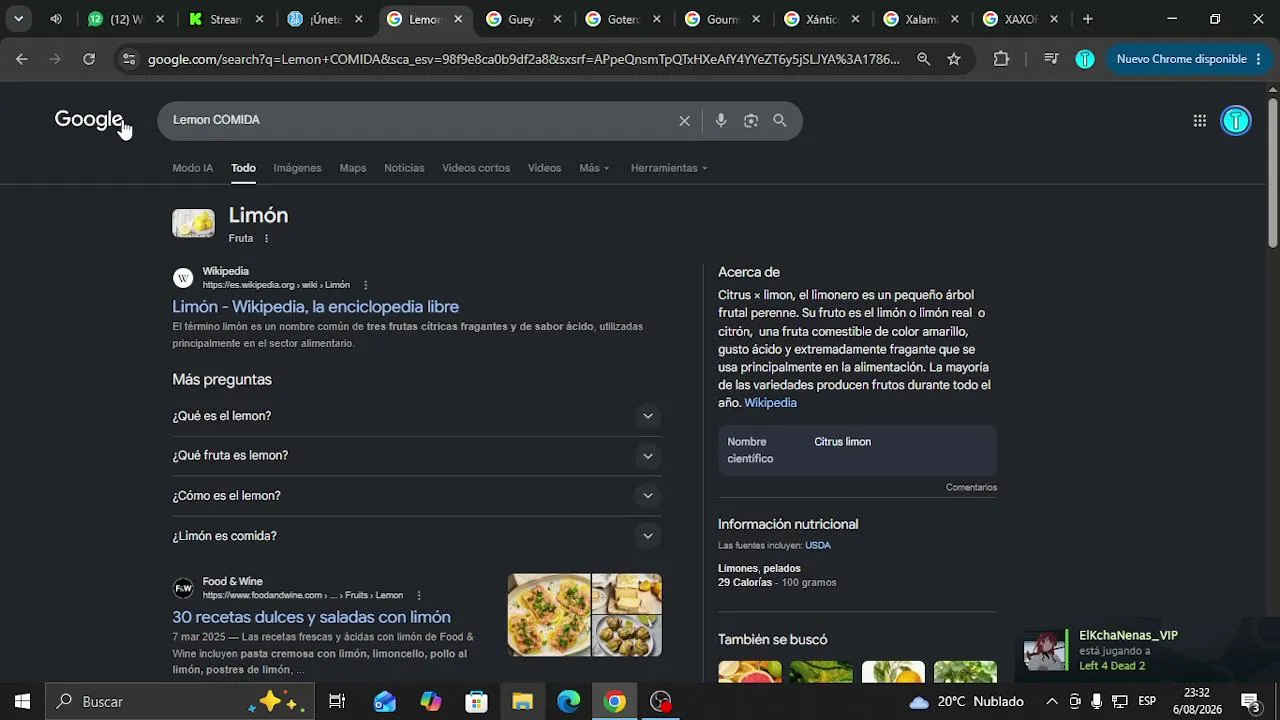The width and height of the screenshot is (1280, 720).
Task: View site information in the address bar
Action: click(128, 59)
